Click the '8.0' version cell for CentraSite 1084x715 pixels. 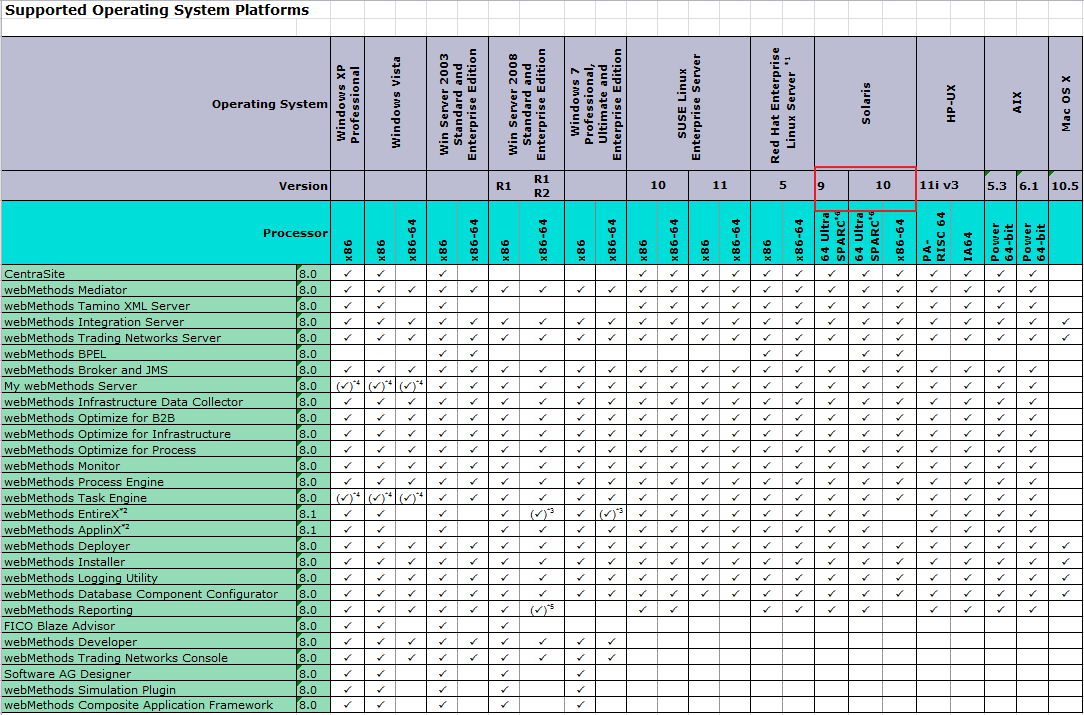(314, 274)
